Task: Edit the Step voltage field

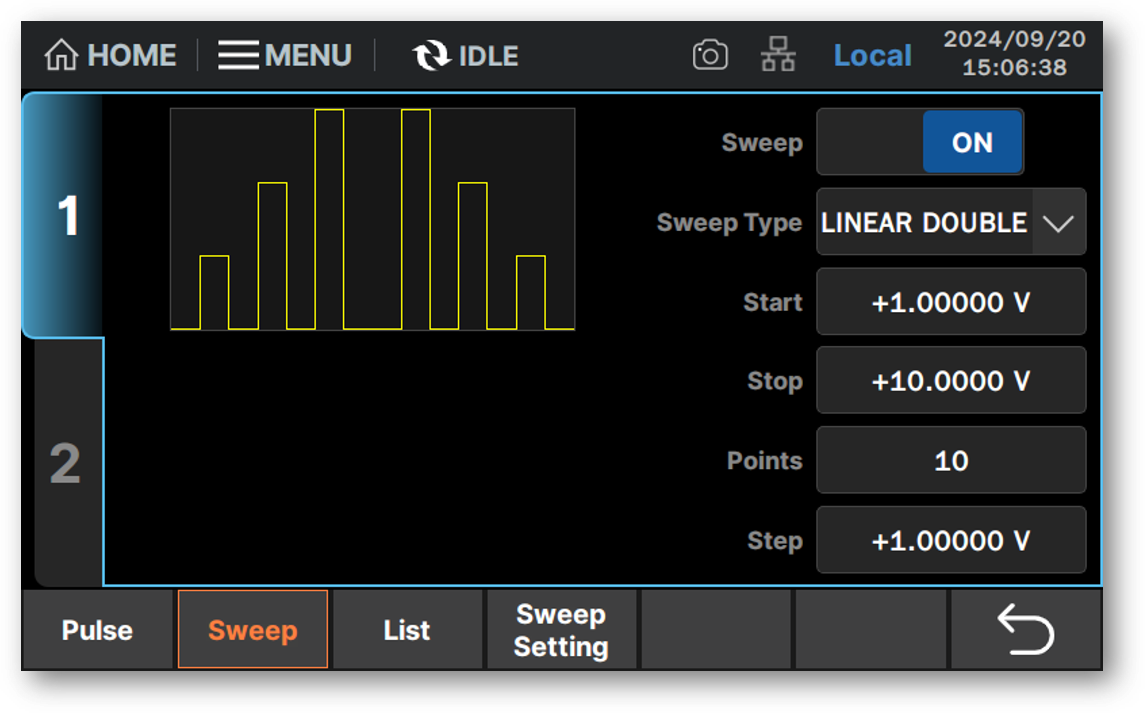Action: (x=950, y=541)
